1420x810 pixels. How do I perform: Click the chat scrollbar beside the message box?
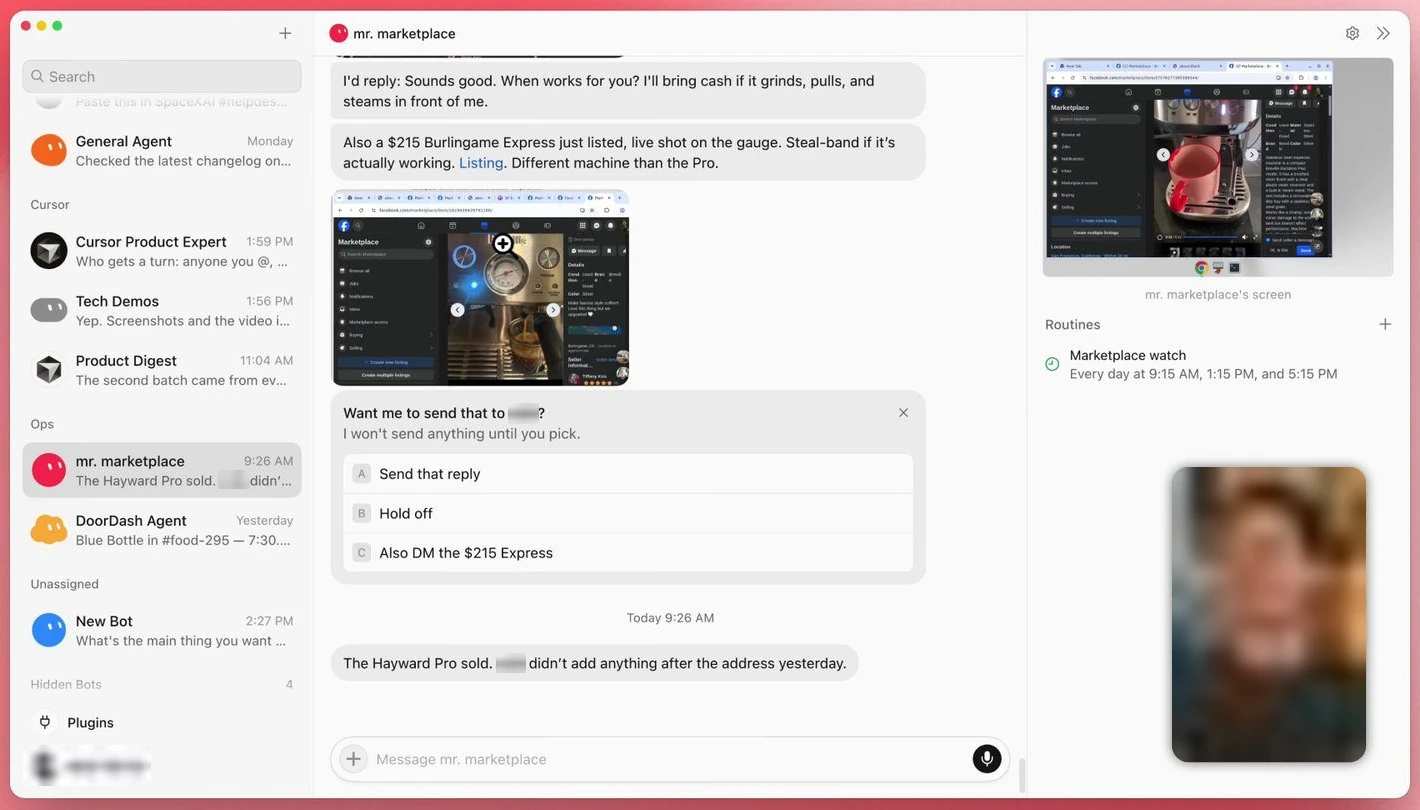coord(1021,775)
